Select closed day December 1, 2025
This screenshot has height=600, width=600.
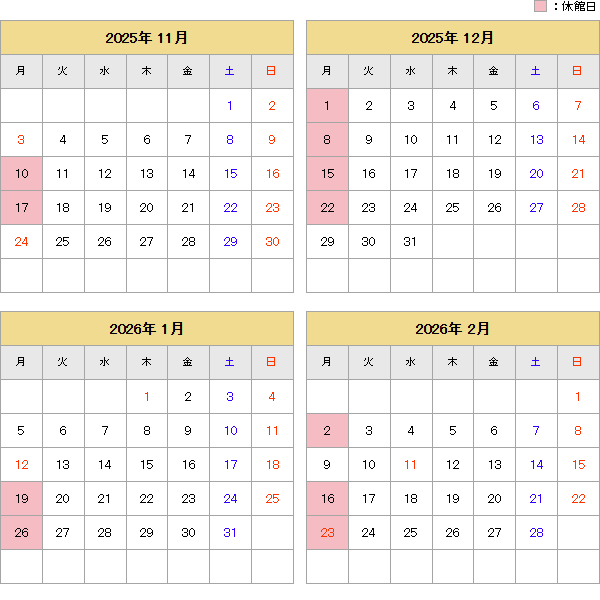coord(327,106)
